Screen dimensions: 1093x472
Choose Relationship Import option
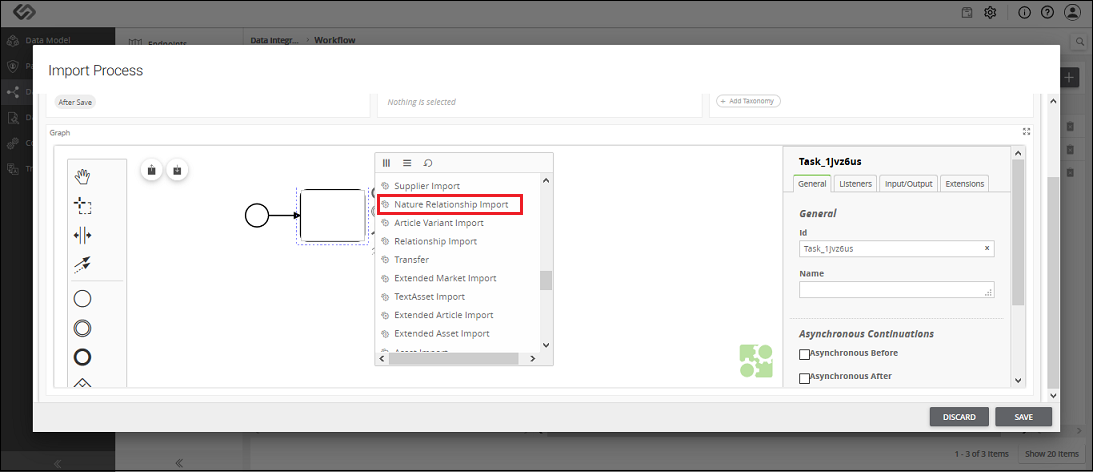(436, 241)
